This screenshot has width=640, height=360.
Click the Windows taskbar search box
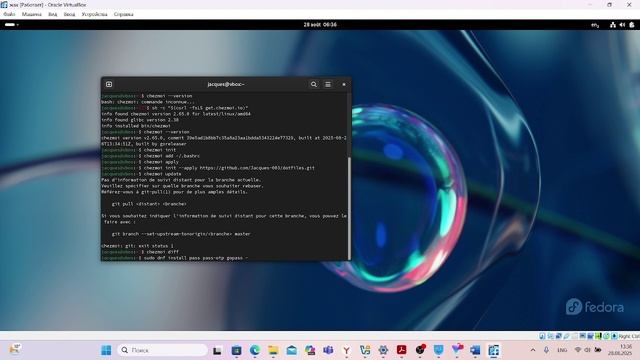[162, 350]
